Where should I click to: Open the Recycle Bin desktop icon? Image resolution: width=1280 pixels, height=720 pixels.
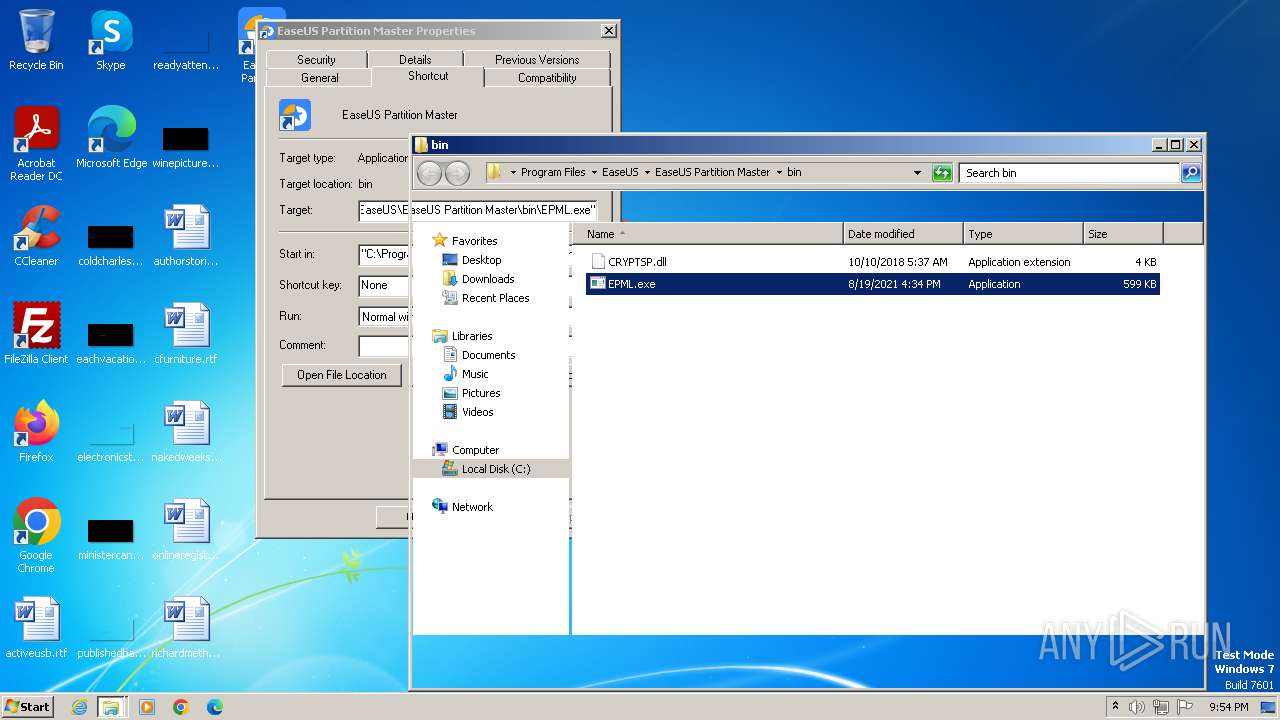(36, 40)
